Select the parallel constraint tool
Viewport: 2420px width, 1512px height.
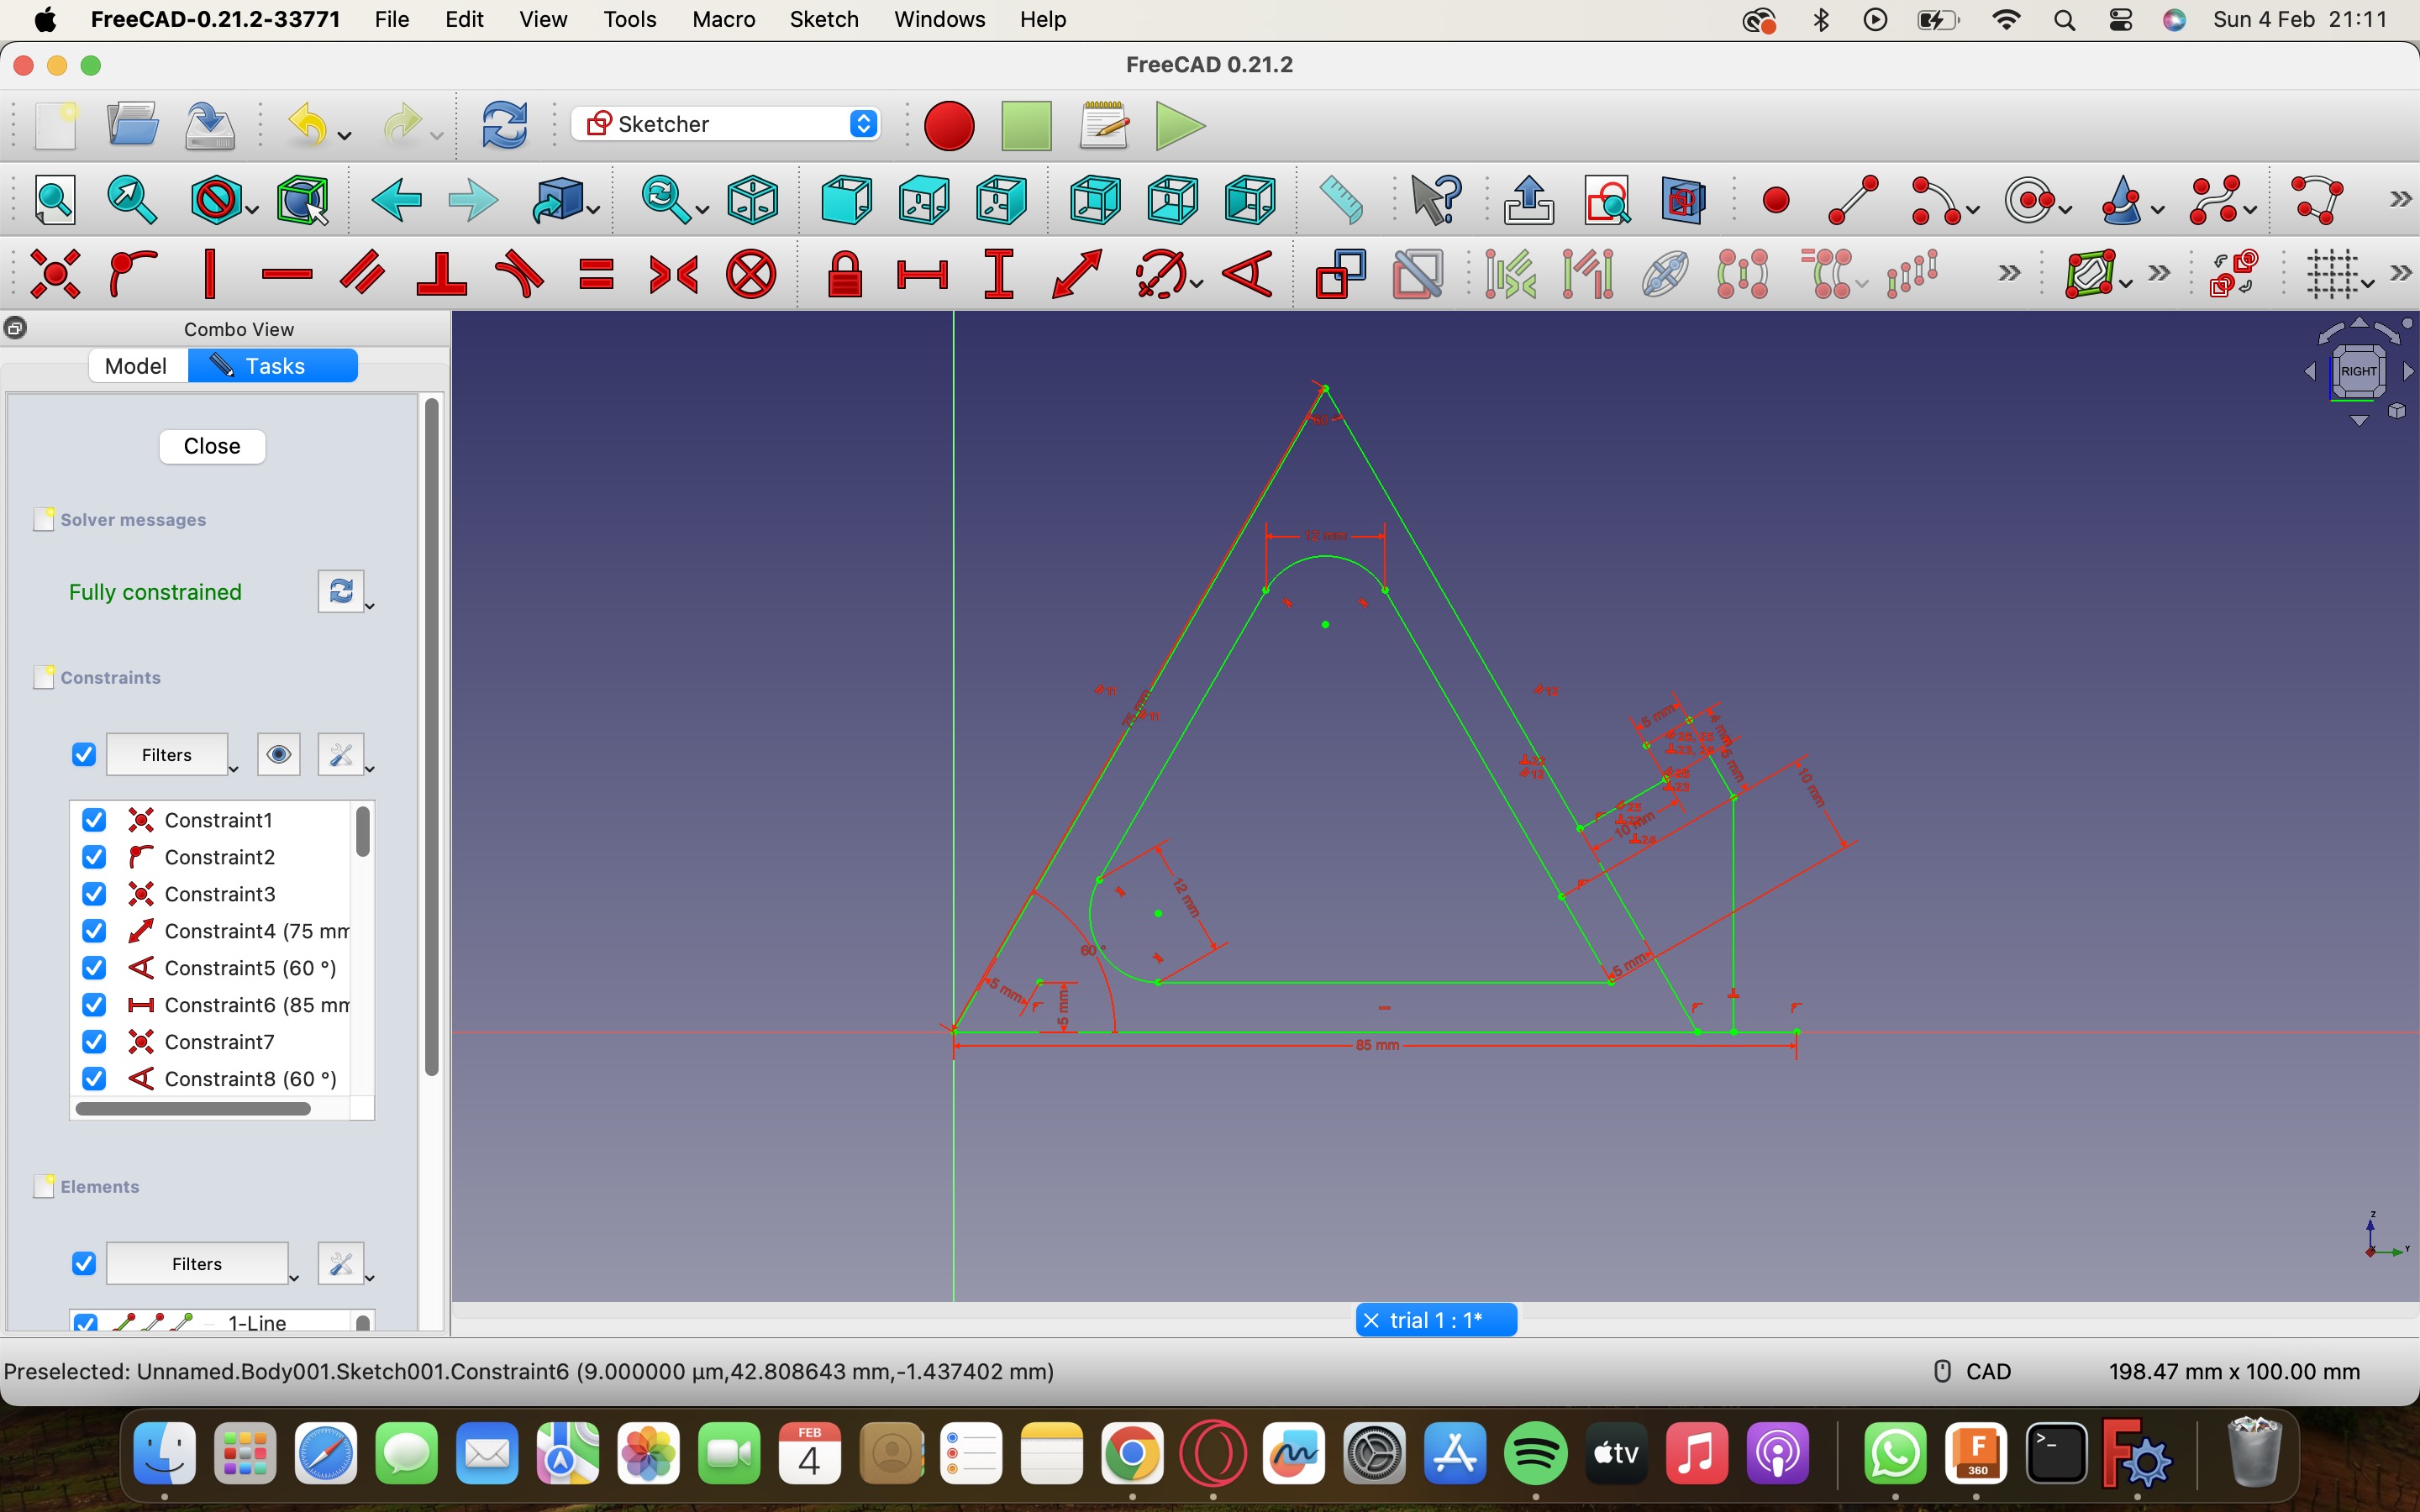pyautogui.click(x=363, y=274)
